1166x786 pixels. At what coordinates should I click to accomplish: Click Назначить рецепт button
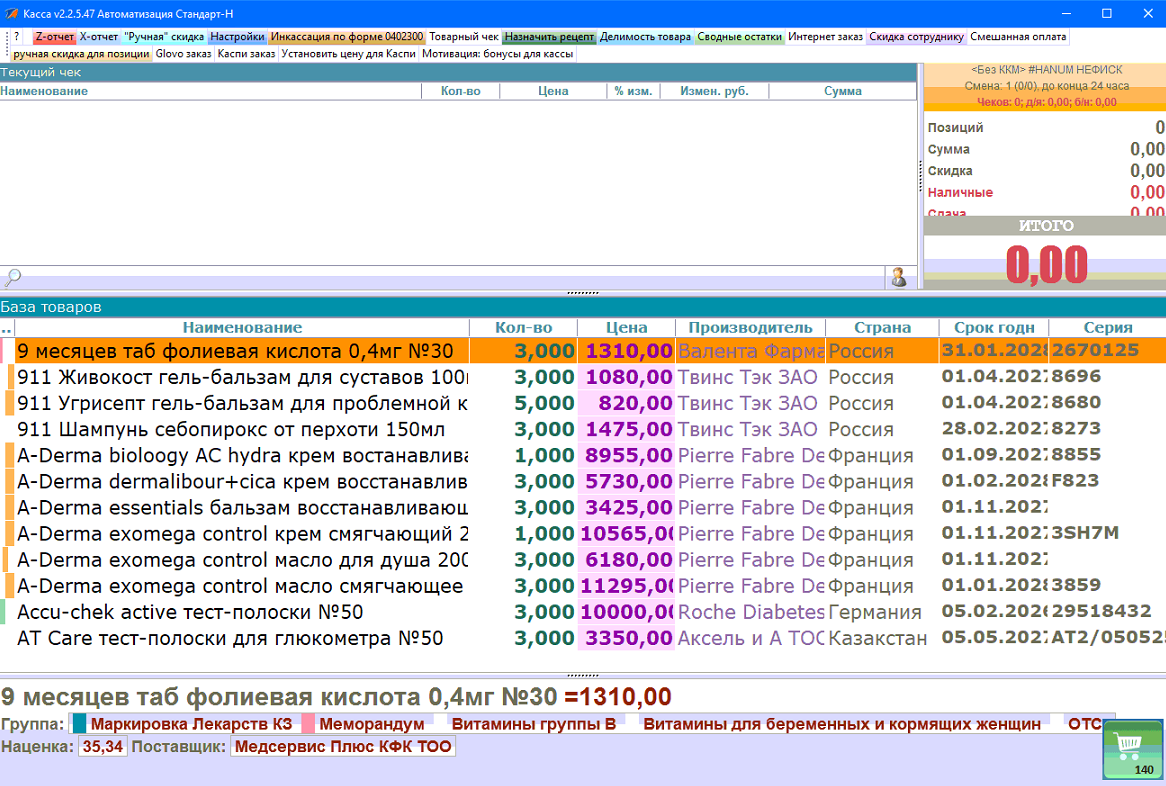(x=550, y=36)
